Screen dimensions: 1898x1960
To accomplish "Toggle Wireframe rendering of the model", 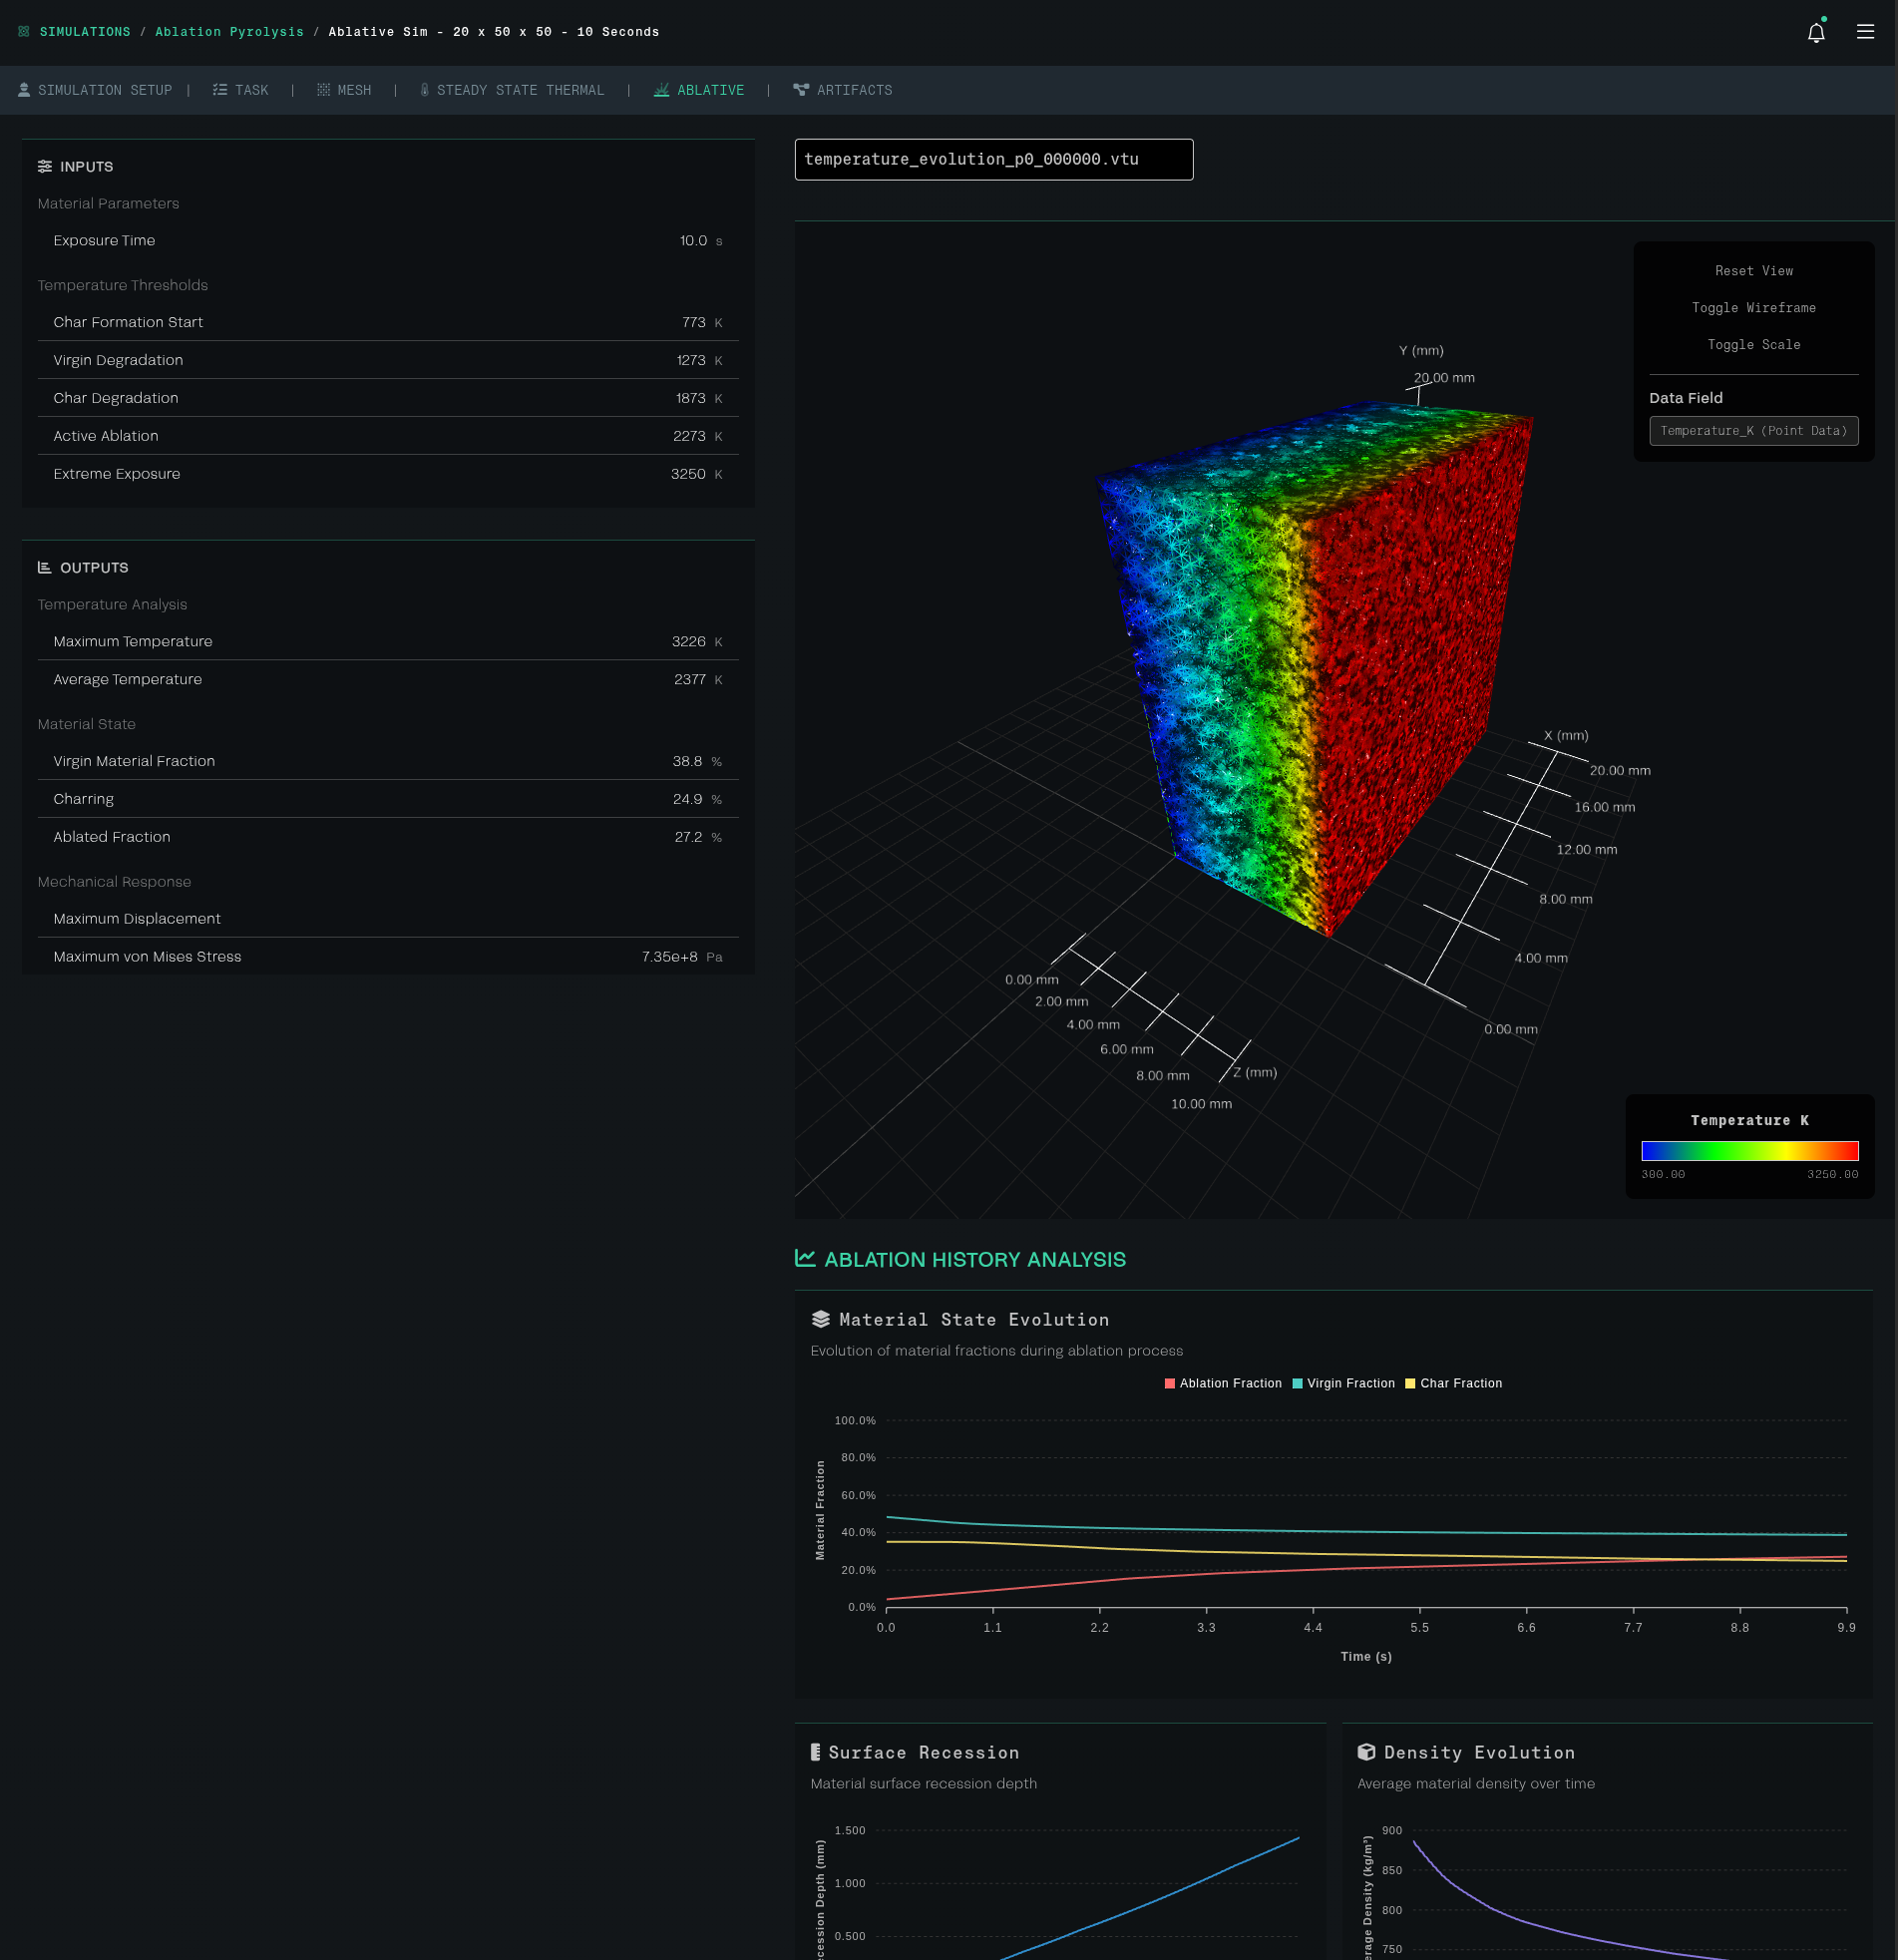I will click(1754, 307).
